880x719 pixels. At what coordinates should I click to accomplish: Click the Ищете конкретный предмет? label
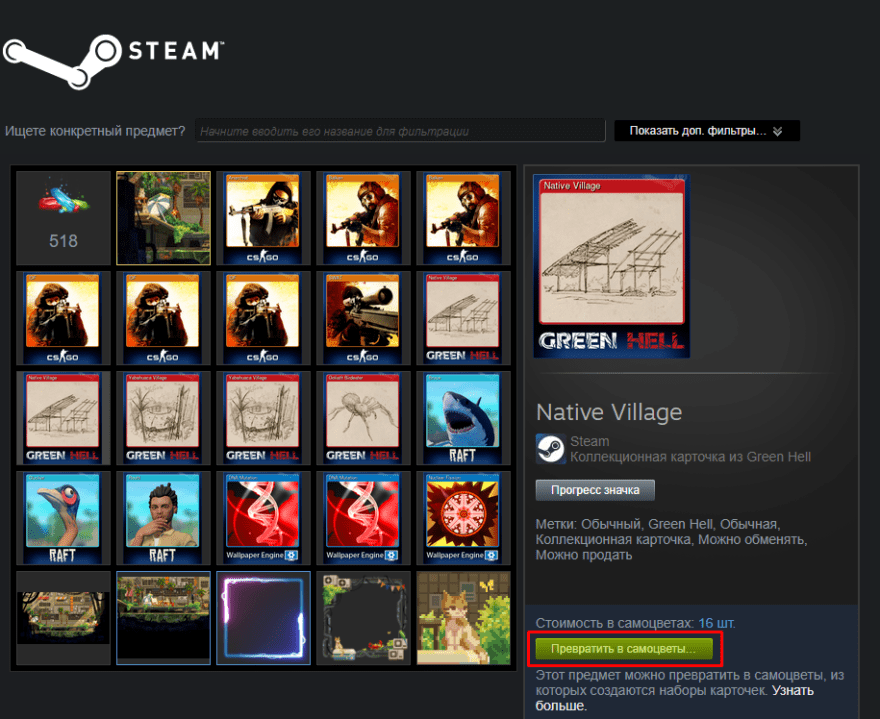coord(95,131)
